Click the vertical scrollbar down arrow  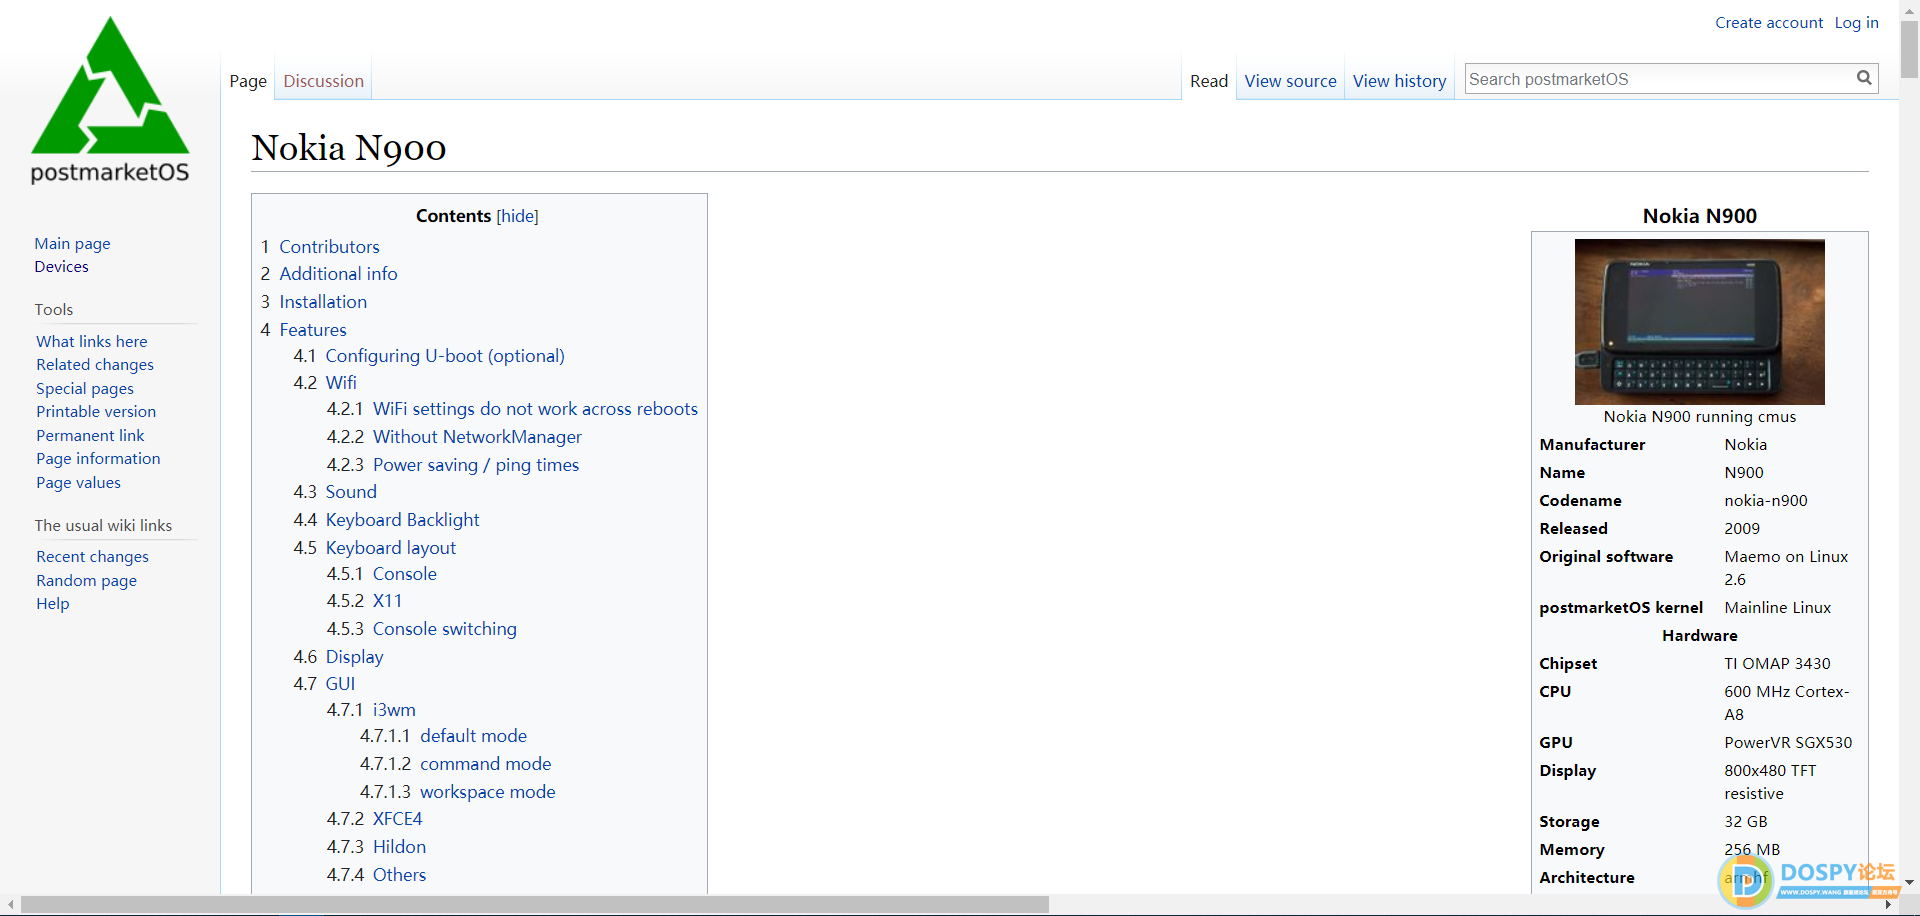(x=1909, y=883)
